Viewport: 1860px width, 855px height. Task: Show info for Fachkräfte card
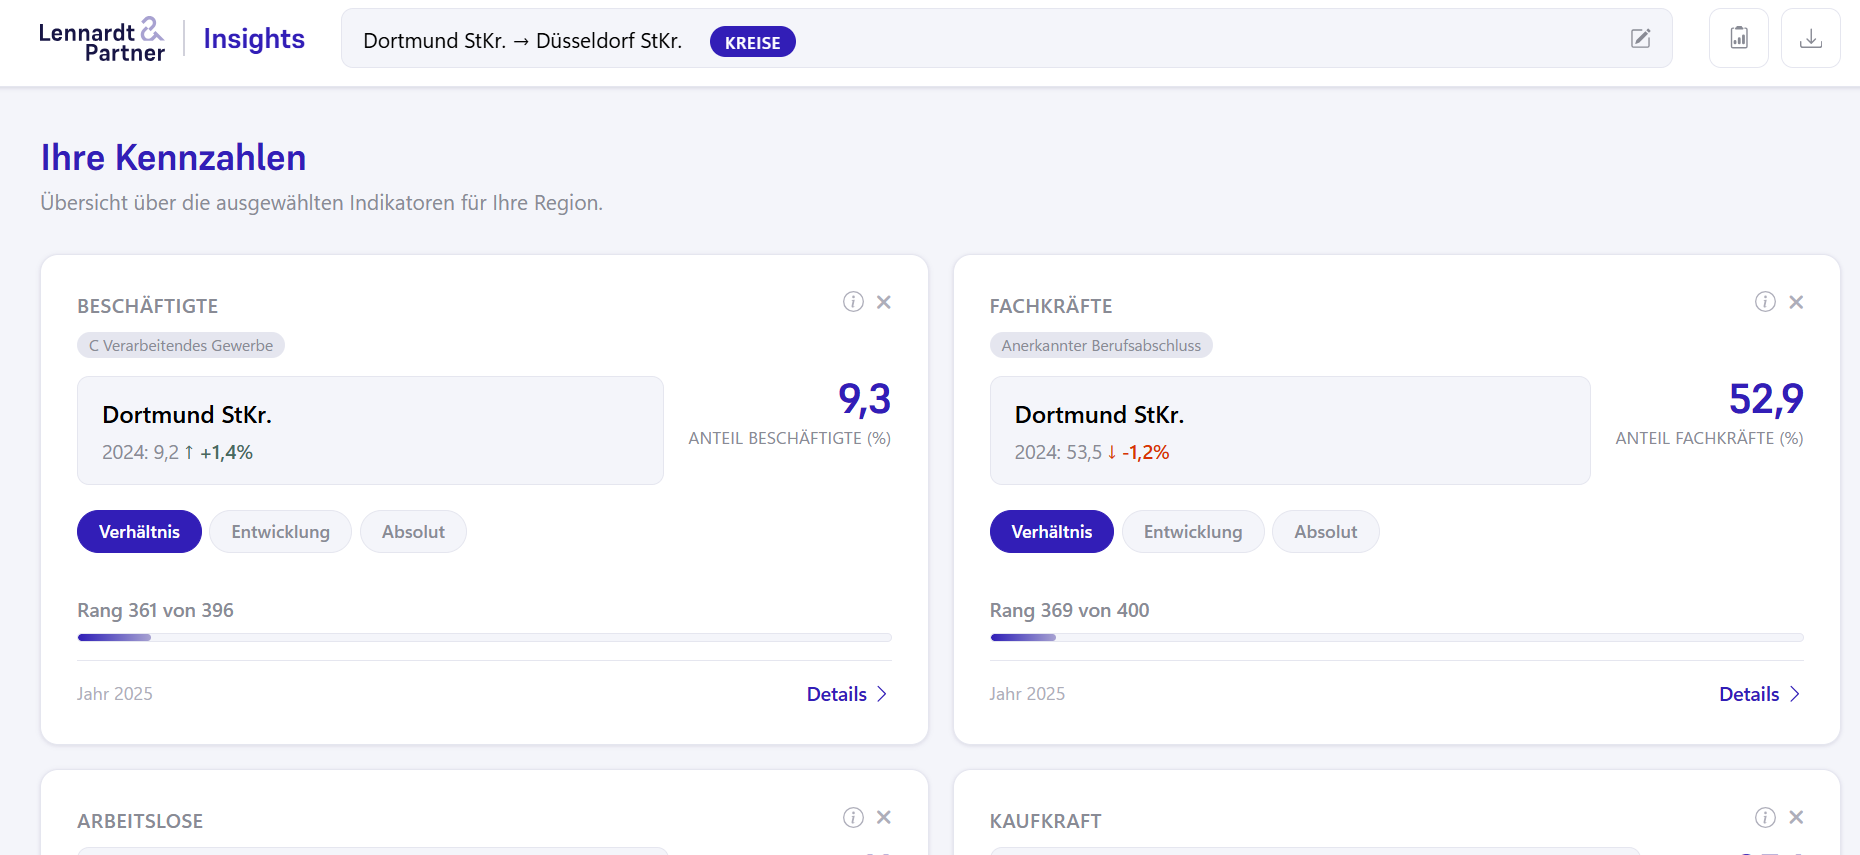coord(1765,302)
